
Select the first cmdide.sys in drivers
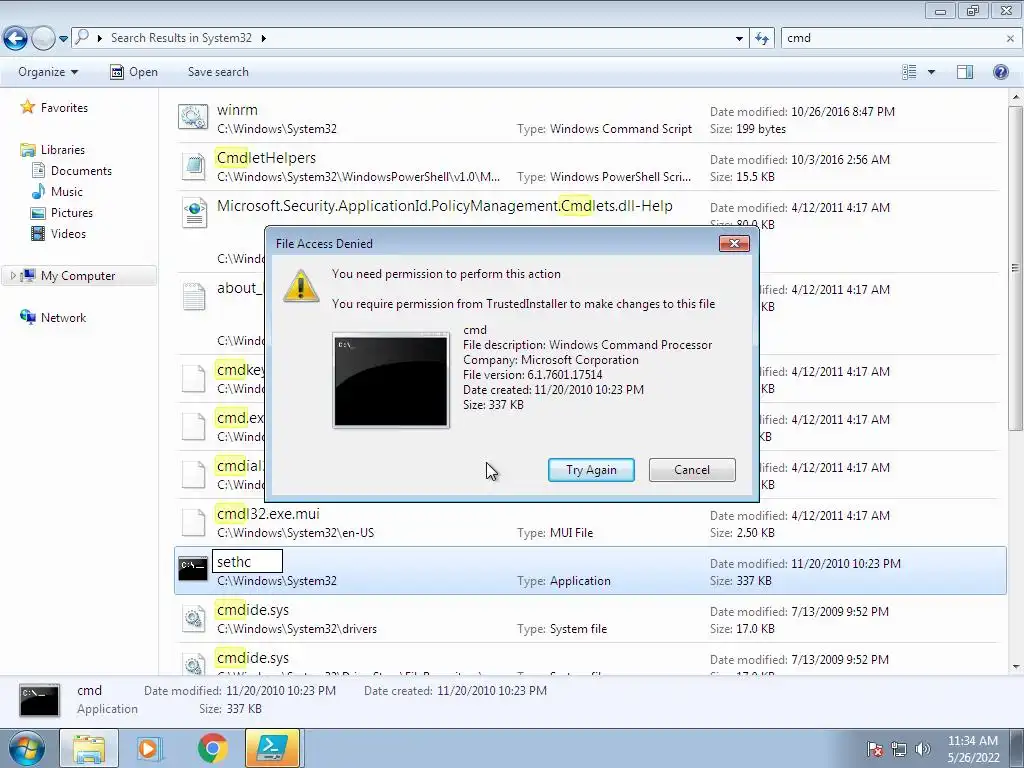(253, 610)
